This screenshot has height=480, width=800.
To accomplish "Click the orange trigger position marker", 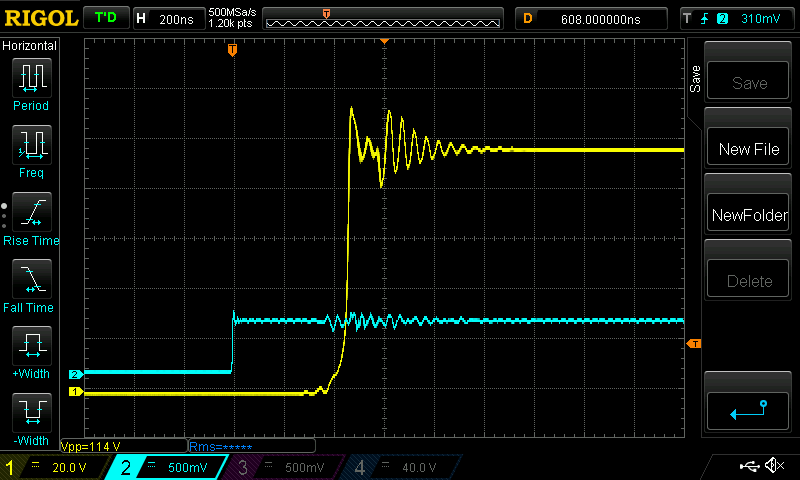I will (232, 49).
